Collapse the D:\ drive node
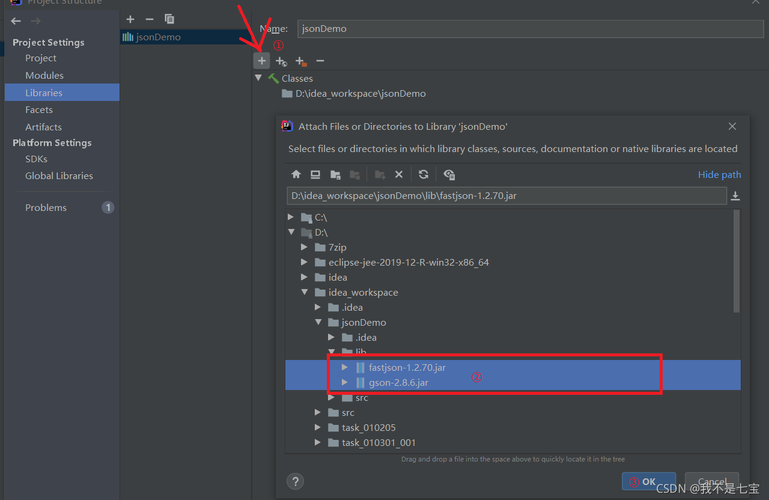Viewport: 769px width, 500px height. click(x=292, y=232)
